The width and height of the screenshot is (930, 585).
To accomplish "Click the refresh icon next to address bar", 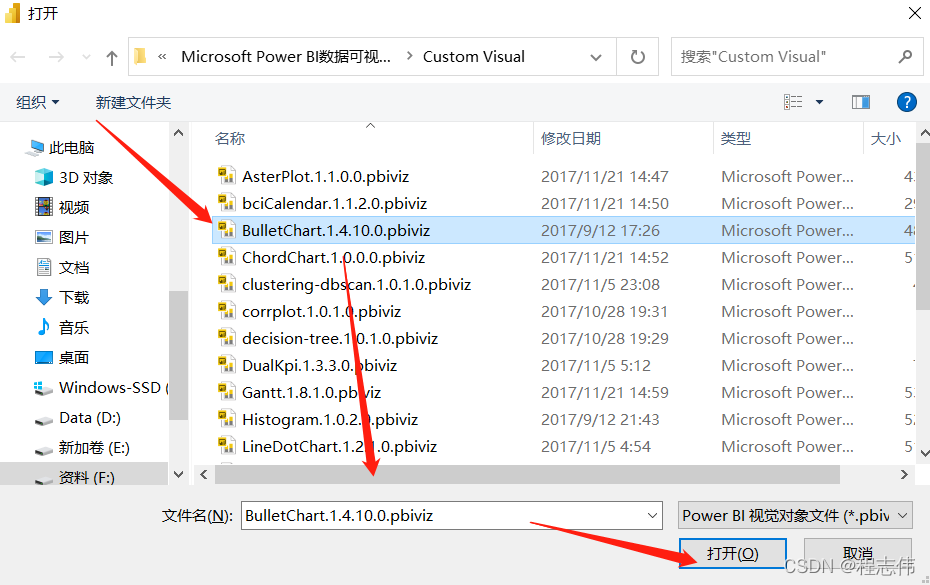I will (638, 56).
